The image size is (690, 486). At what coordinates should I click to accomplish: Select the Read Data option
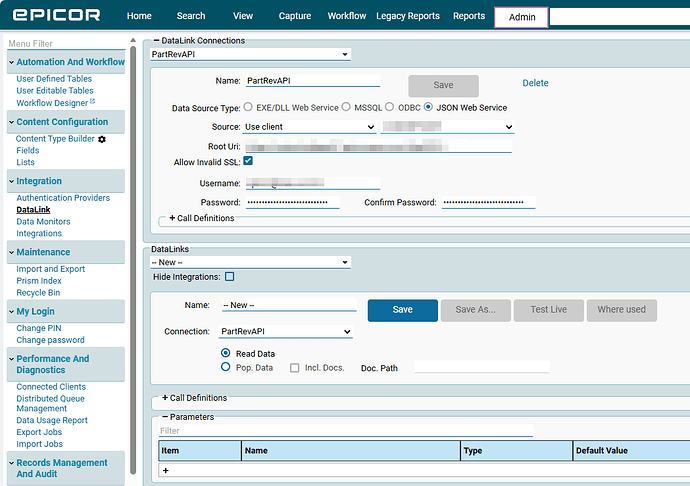pos(225,353)
